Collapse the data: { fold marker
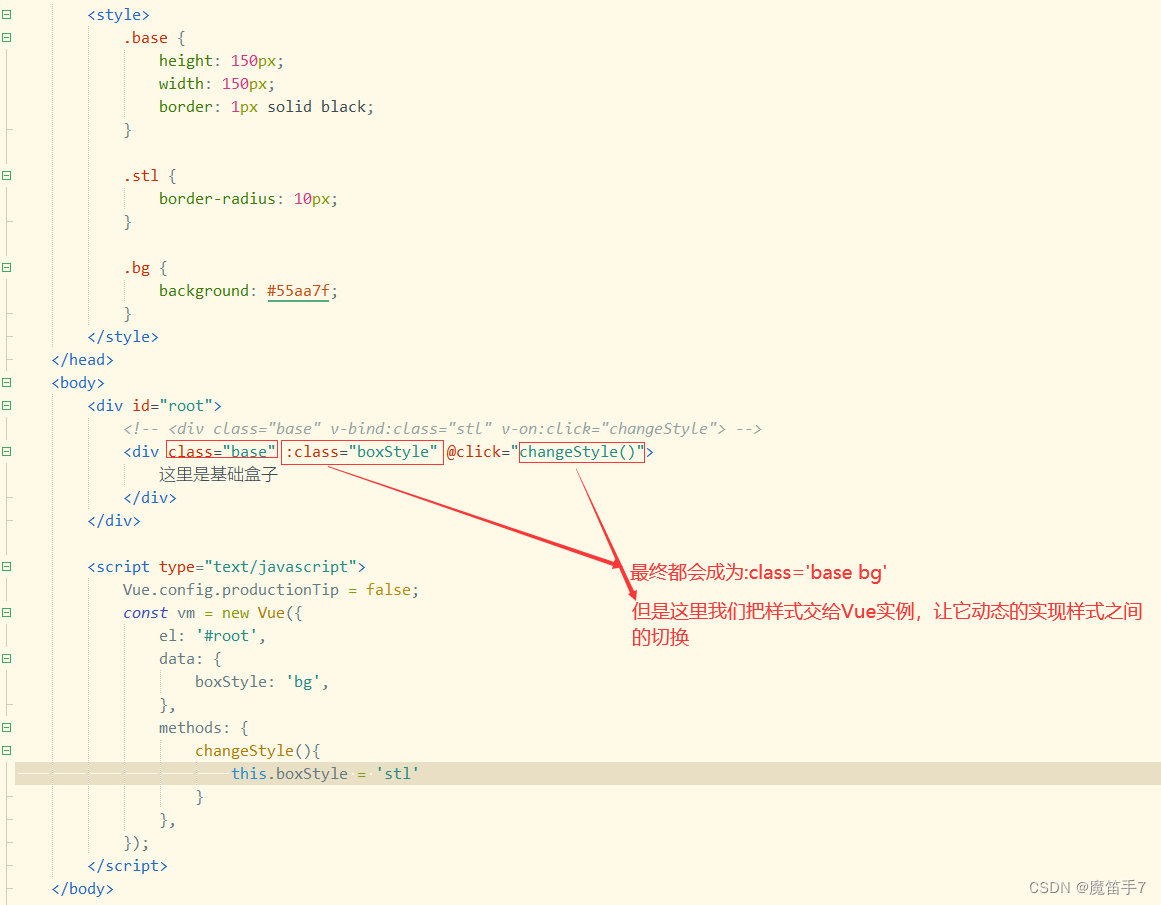 tap(7, 658)
